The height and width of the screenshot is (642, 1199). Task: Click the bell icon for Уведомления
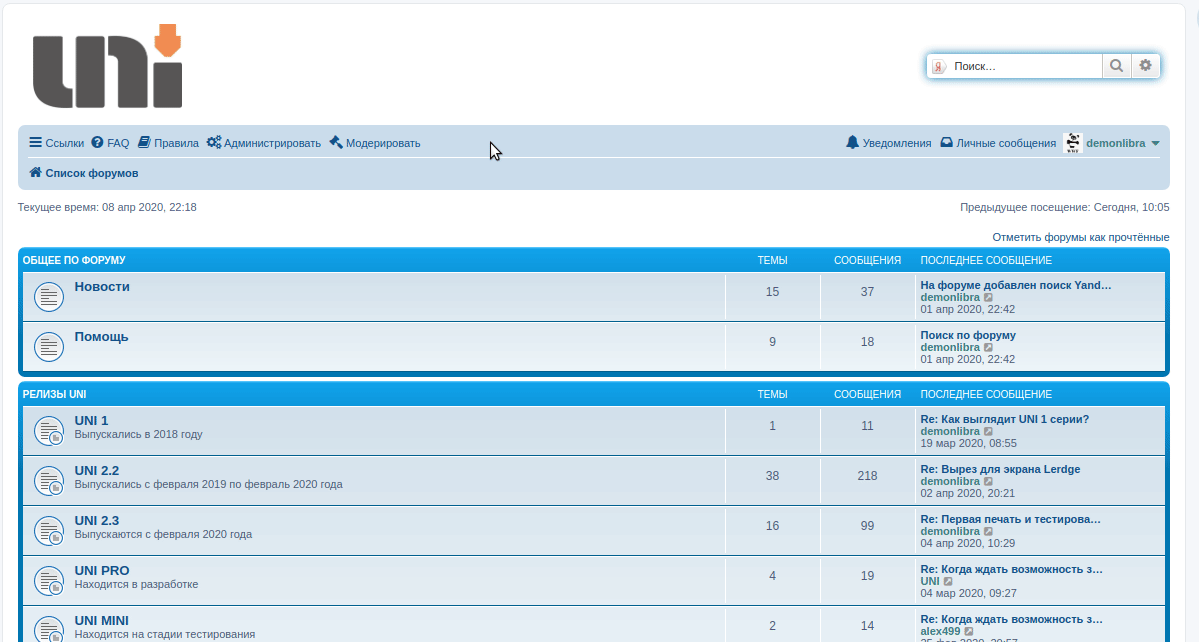853,142
